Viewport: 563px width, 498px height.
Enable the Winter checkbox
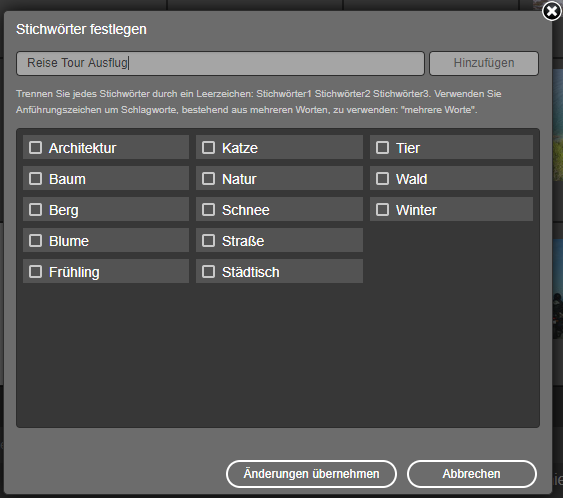click(x=382, y=210)
